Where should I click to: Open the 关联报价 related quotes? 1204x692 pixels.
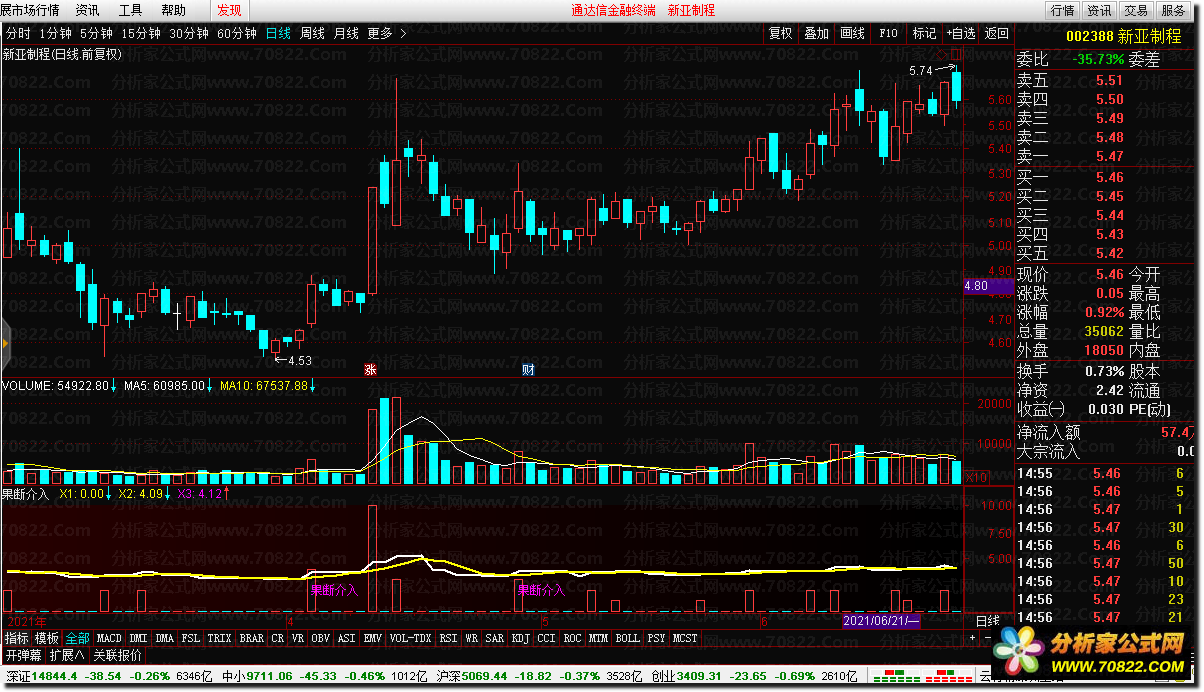117,655
